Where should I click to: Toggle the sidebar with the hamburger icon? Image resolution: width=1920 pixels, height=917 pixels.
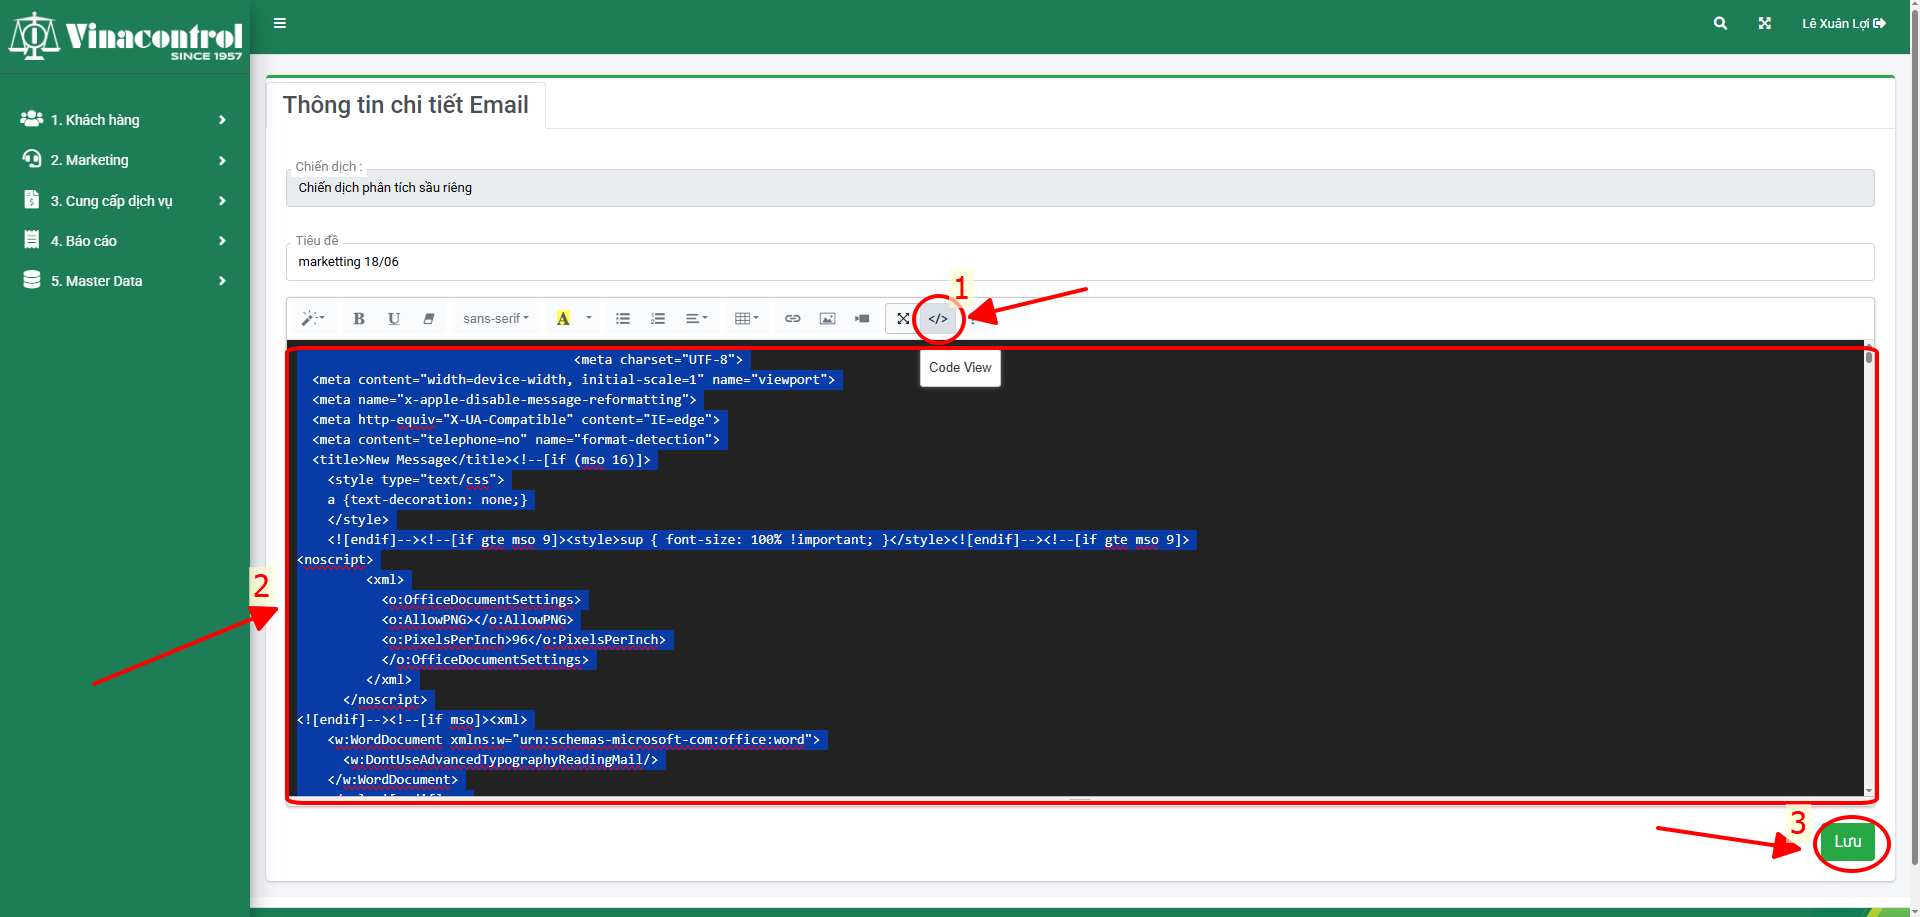coord(280,23)
